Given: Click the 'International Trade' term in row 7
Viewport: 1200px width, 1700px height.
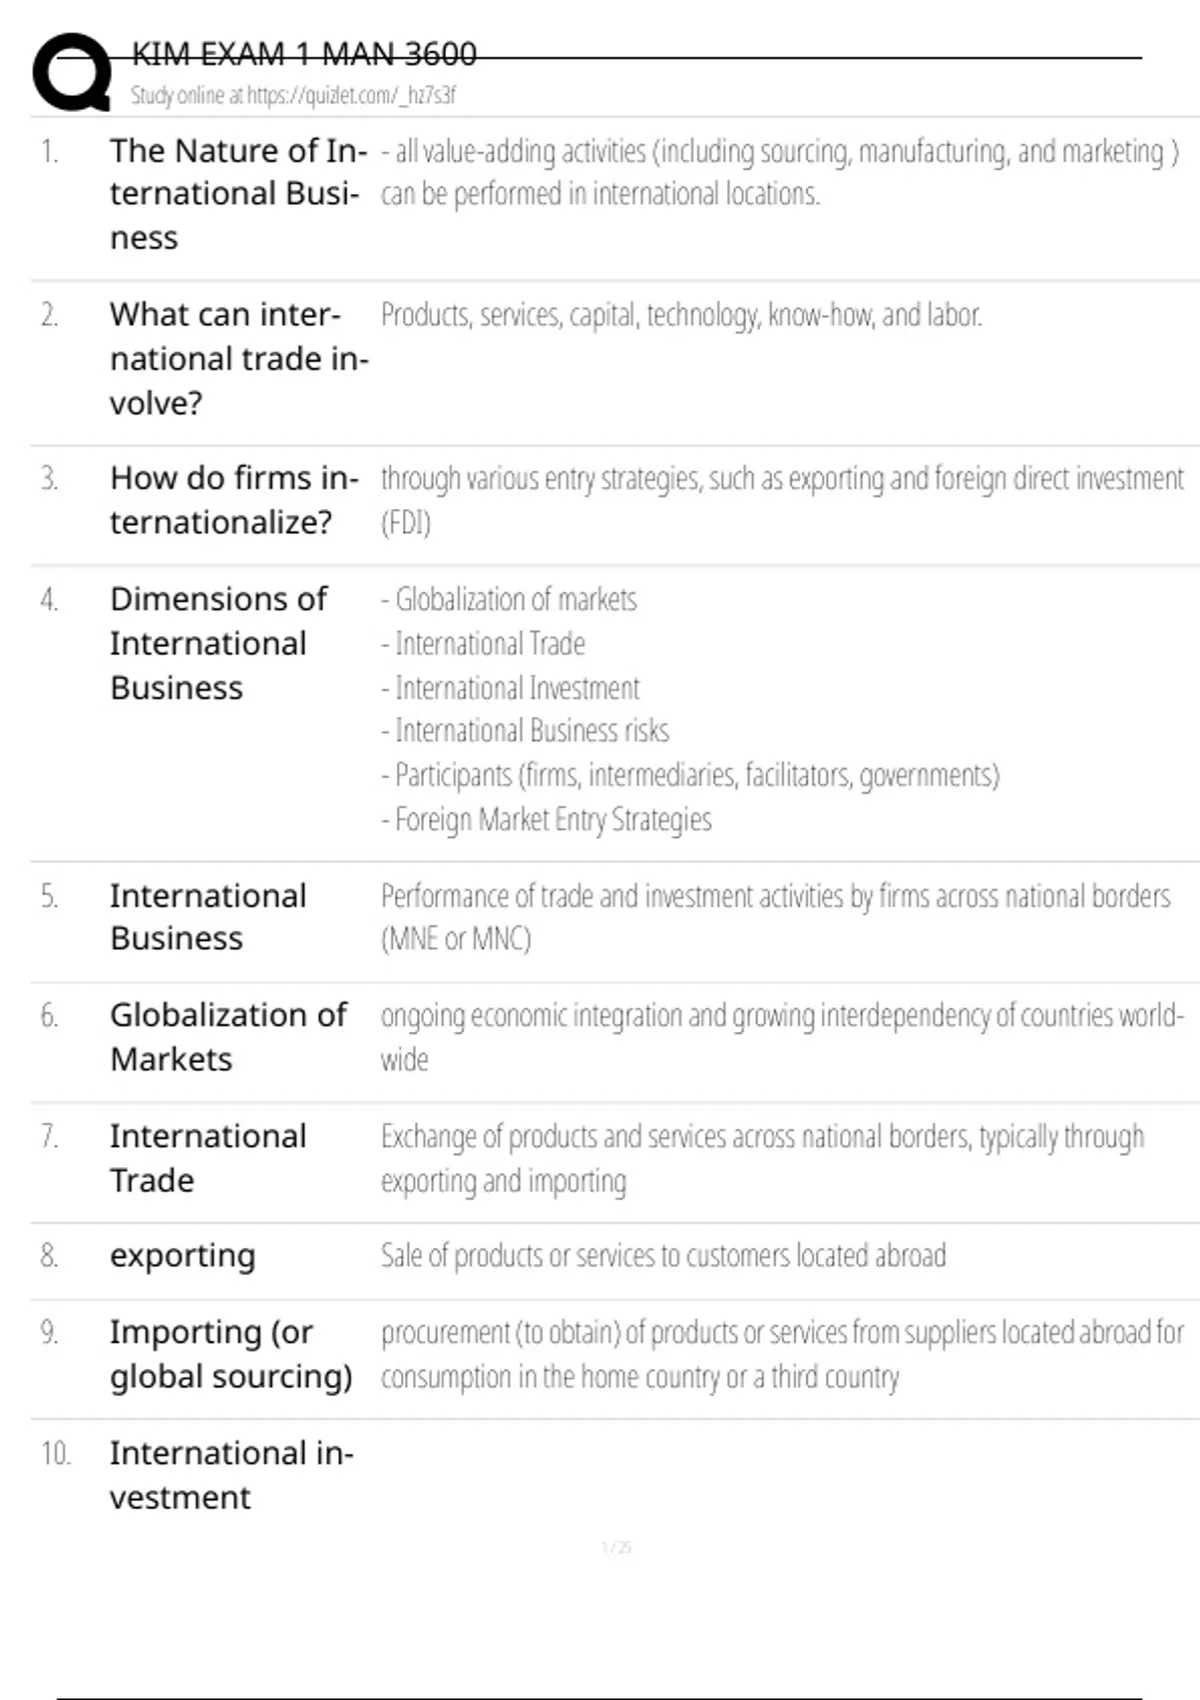Looking at the screenshot, I should (208, 1158).
